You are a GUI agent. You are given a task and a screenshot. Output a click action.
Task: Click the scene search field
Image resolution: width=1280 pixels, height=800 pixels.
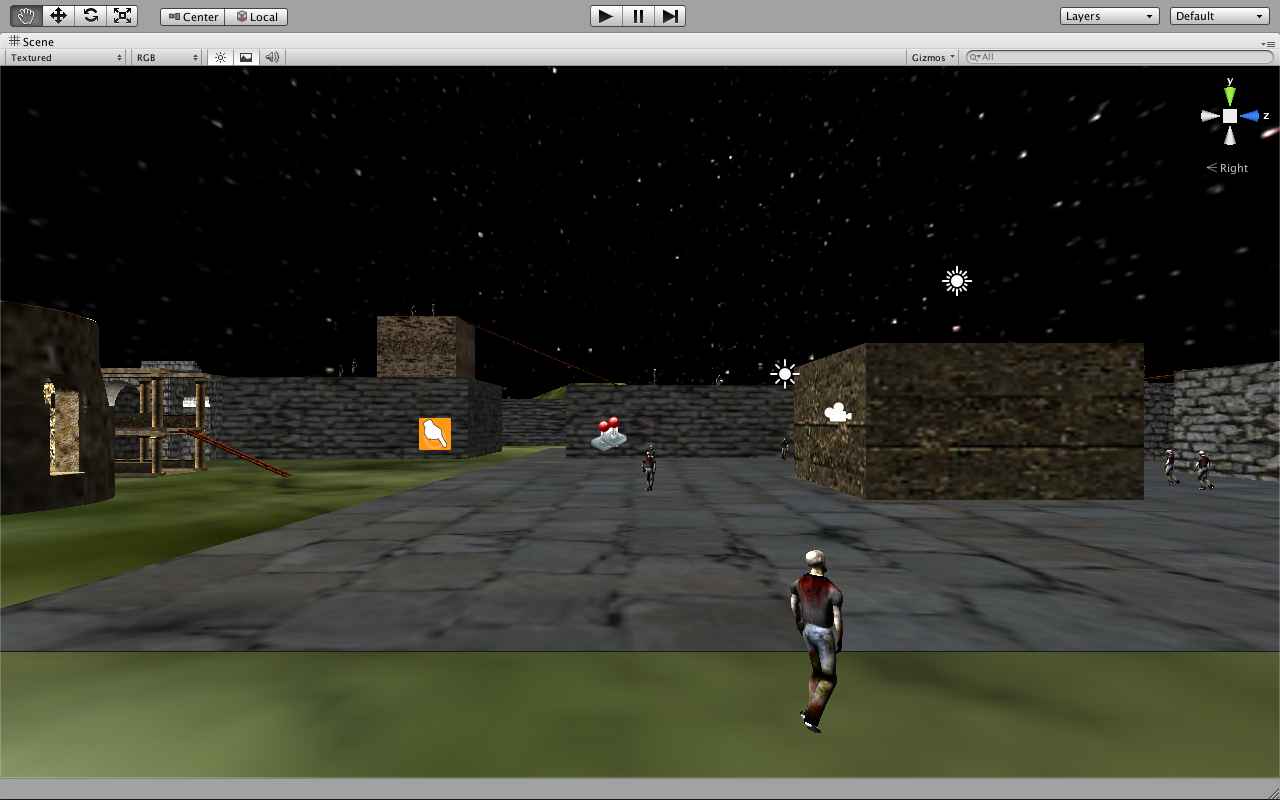[x=1118, y=57]
